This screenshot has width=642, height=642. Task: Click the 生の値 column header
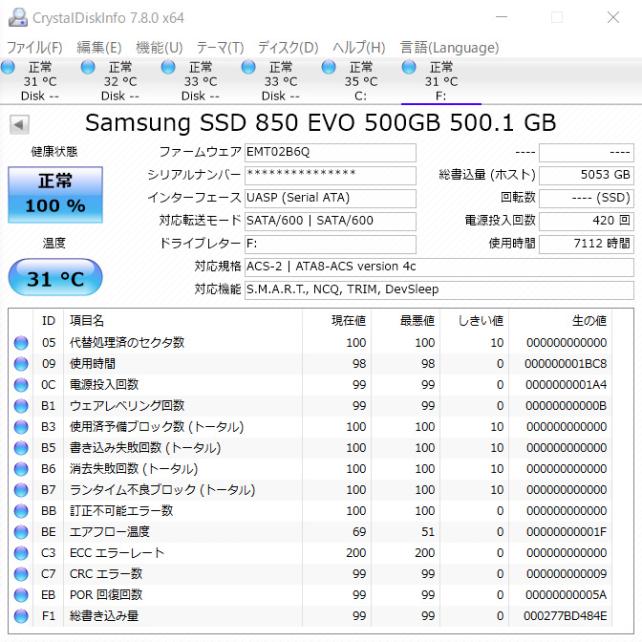tap(560, 321)
